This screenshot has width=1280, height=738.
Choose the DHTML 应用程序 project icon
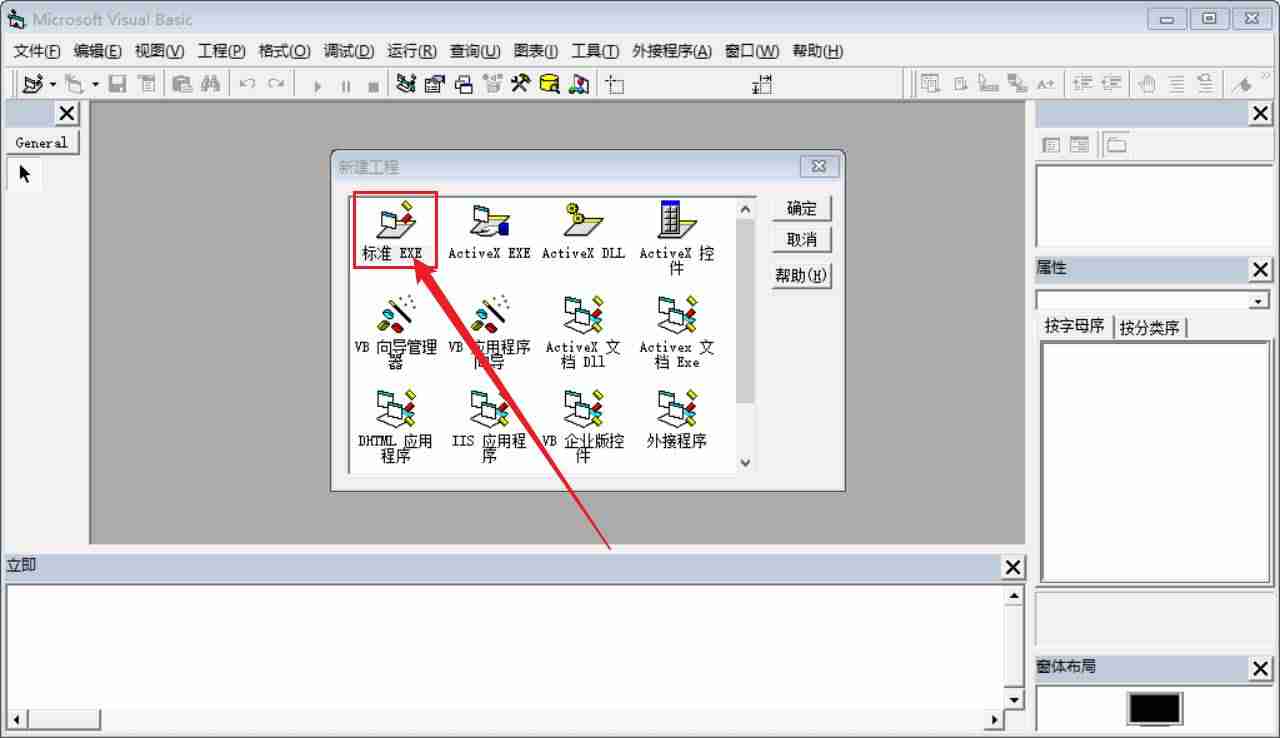[x=395, y=426]
